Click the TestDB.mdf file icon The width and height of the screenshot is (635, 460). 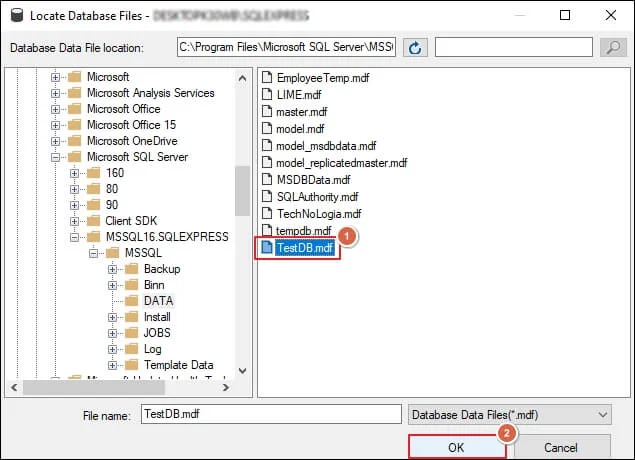point(266,247)
